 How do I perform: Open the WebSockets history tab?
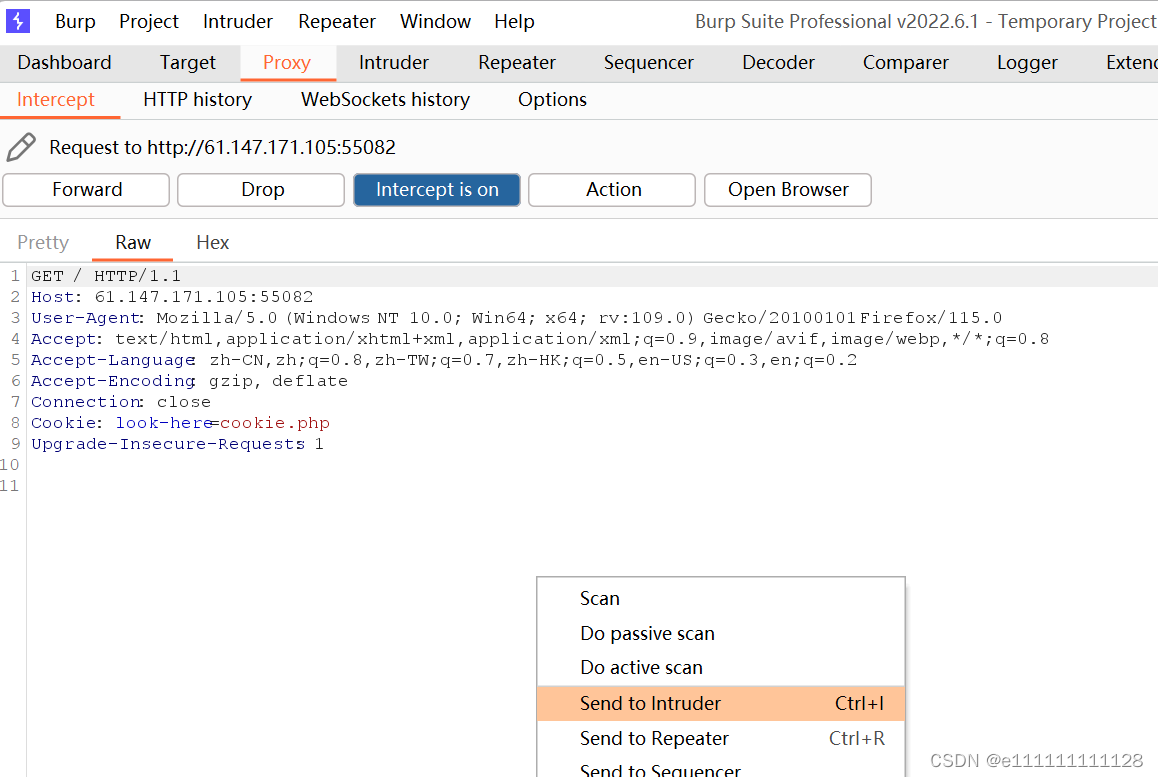coord(384,99)
